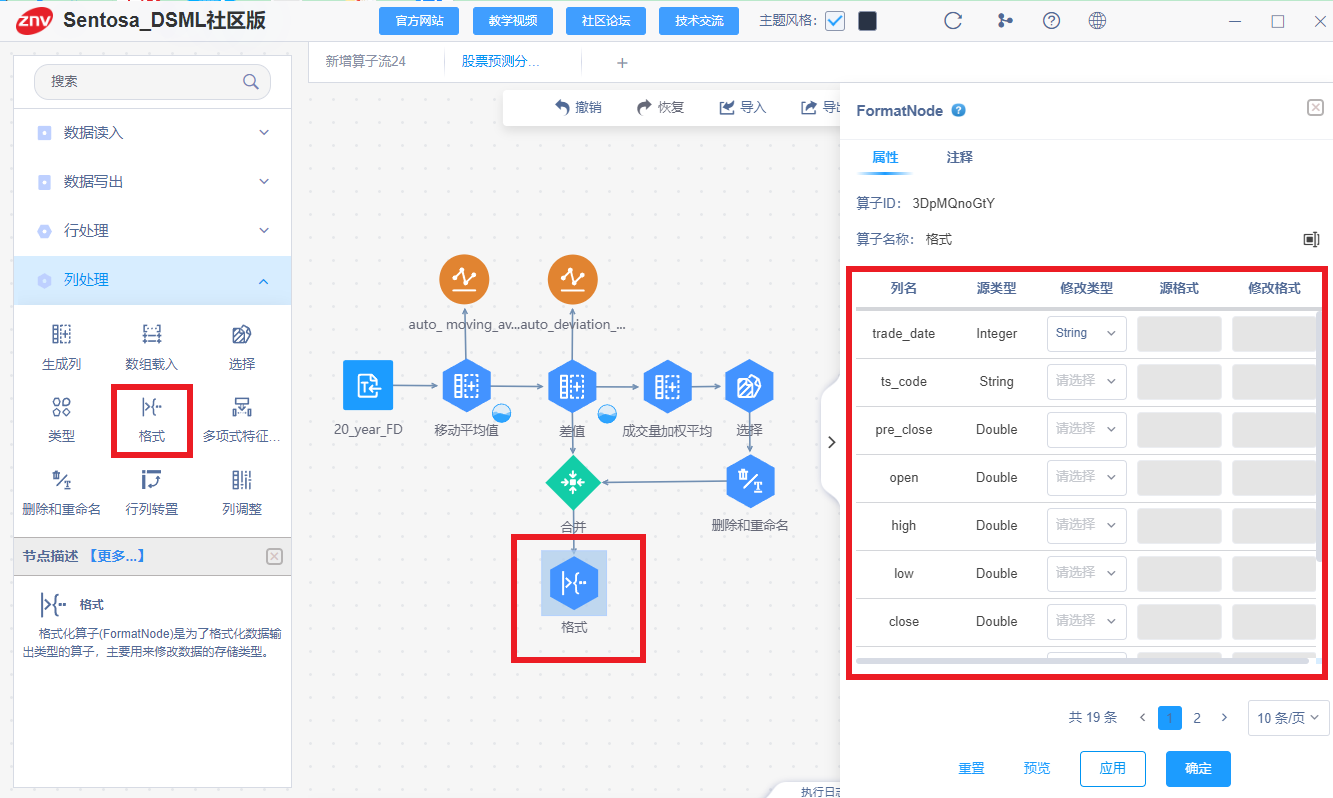This screenshot has height=798, width=1333.
Task: Open the 教学视频 button
Action: coord(513,21)
